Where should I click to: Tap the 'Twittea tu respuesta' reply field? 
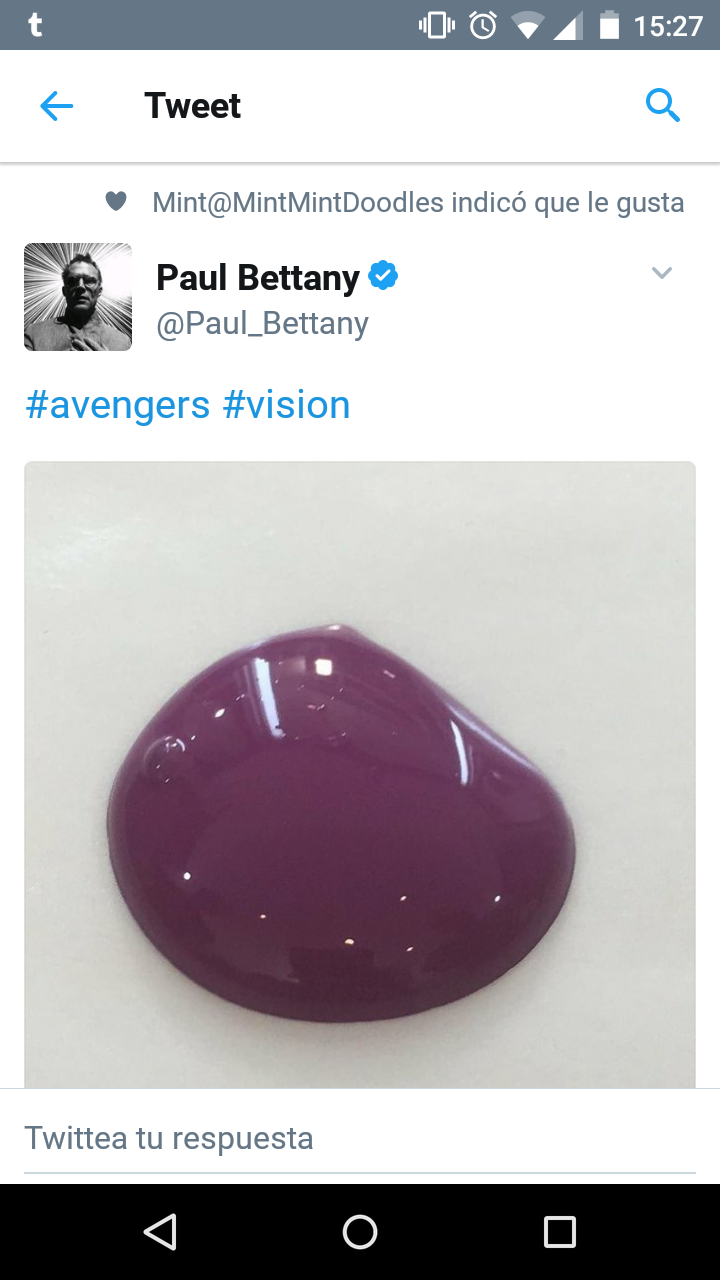[360, 1138]
